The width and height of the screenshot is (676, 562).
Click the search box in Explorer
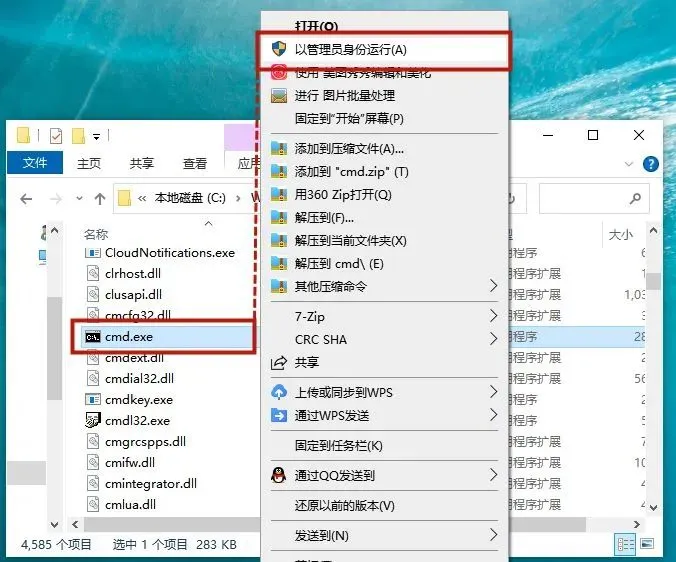tap(594, 198)
